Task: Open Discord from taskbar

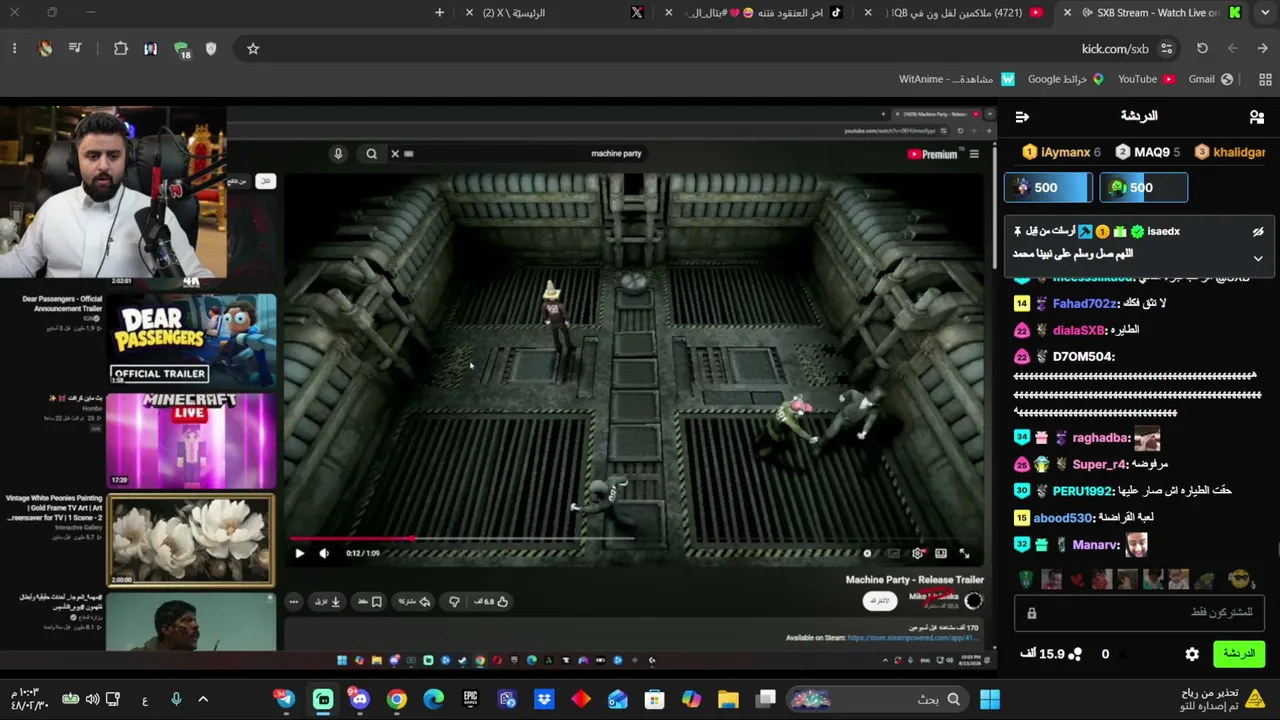Action: click(360, 699)
